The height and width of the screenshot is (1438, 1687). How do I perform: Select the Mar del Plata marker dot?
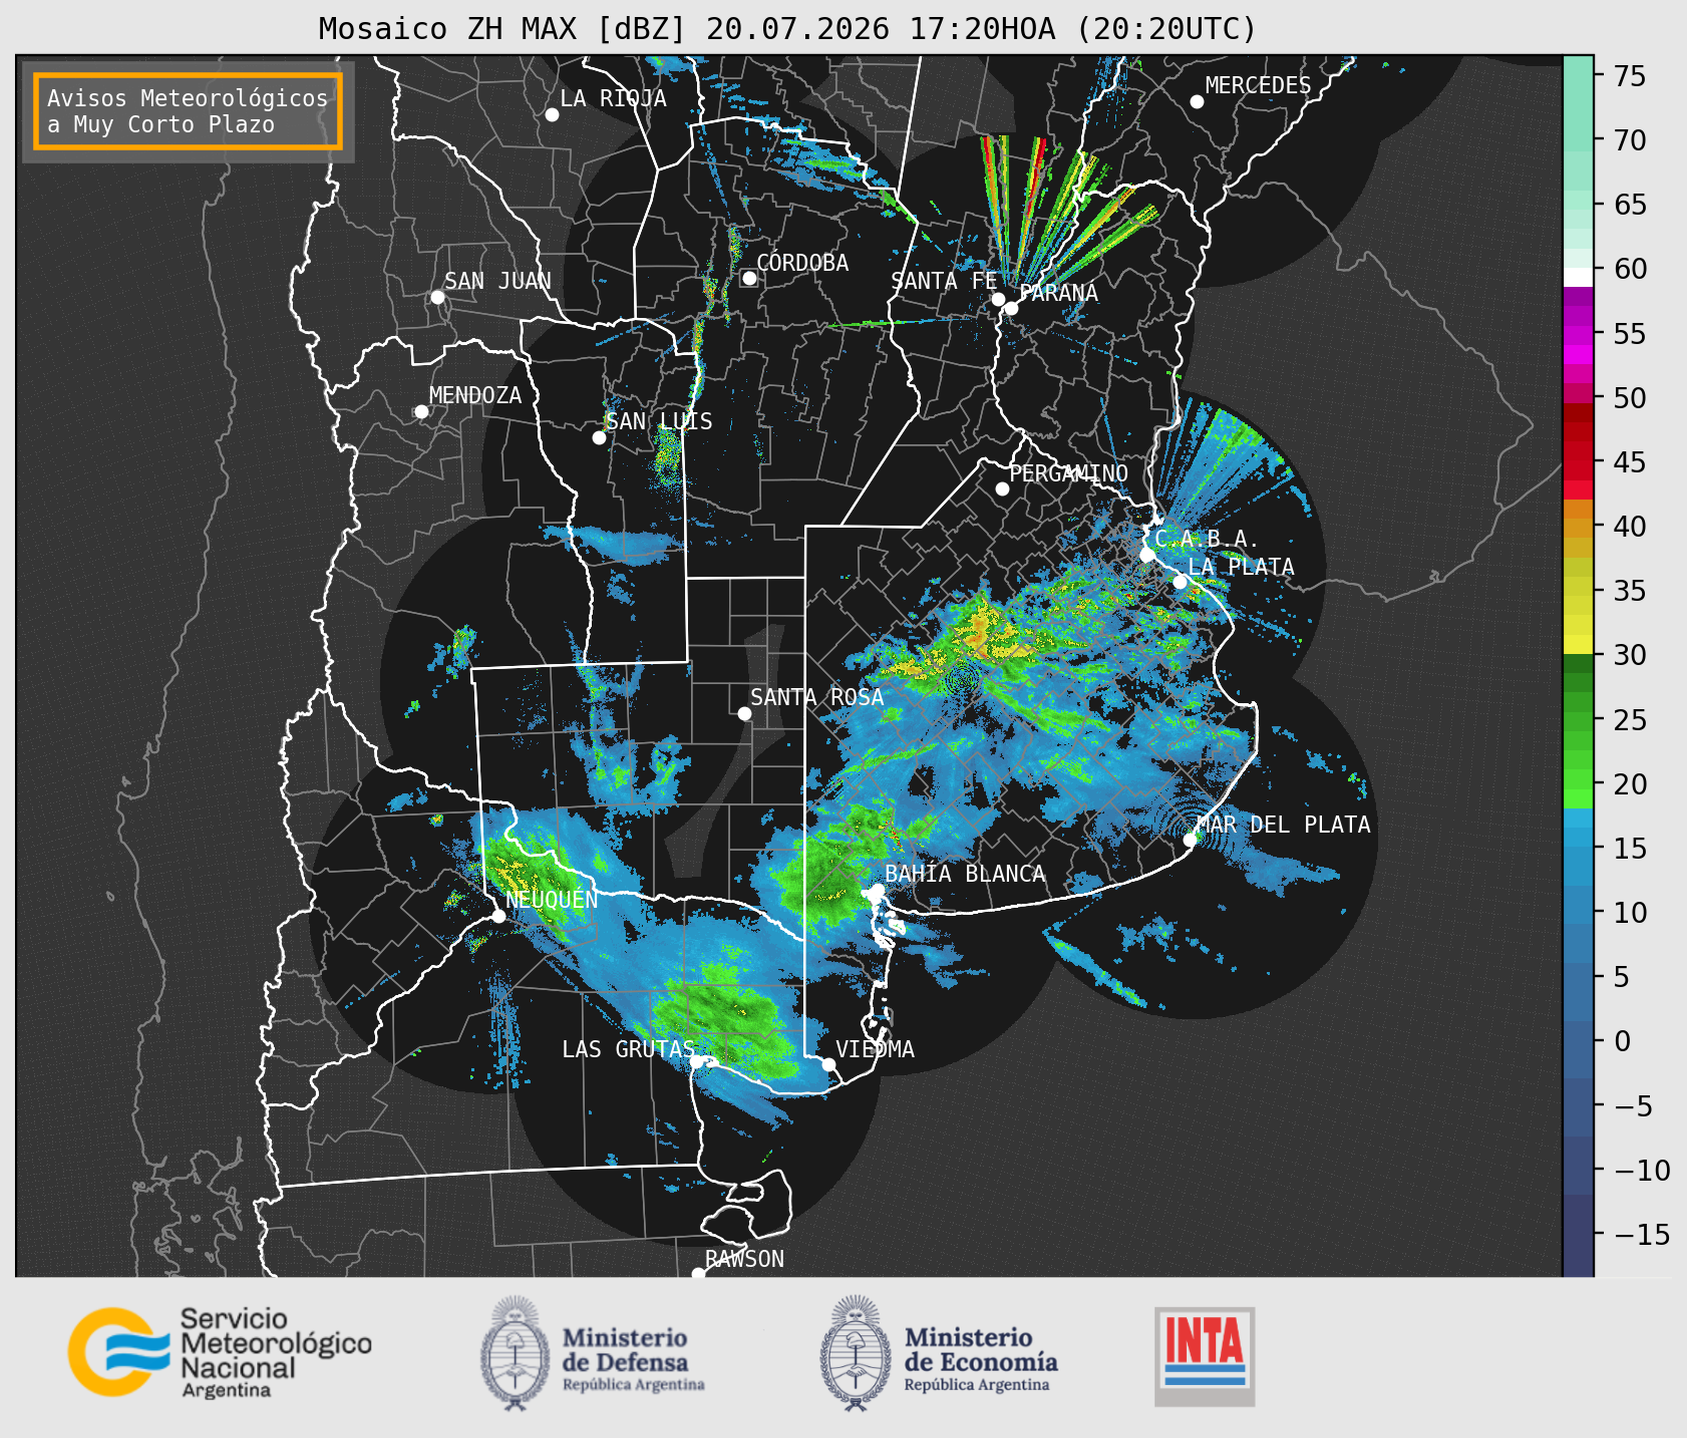point(1190,840)
